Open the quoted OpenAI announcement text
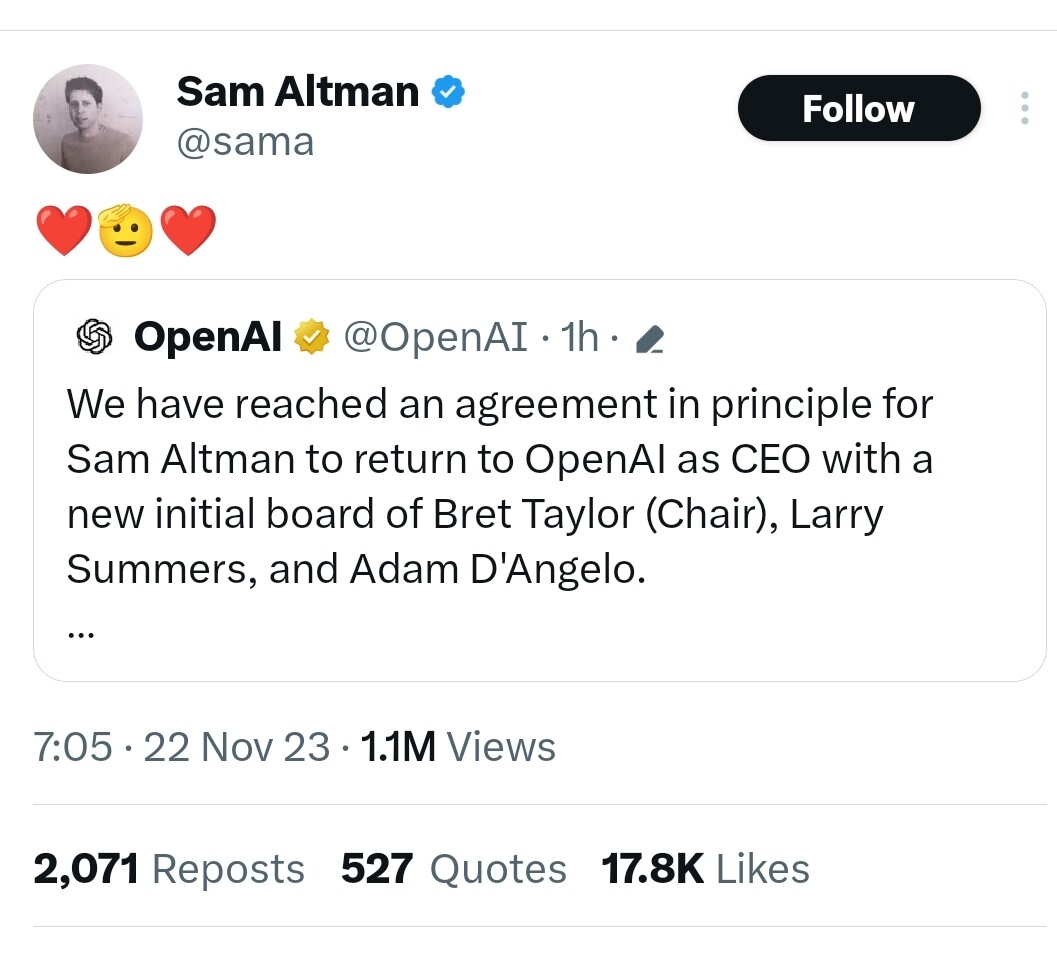 500,486
